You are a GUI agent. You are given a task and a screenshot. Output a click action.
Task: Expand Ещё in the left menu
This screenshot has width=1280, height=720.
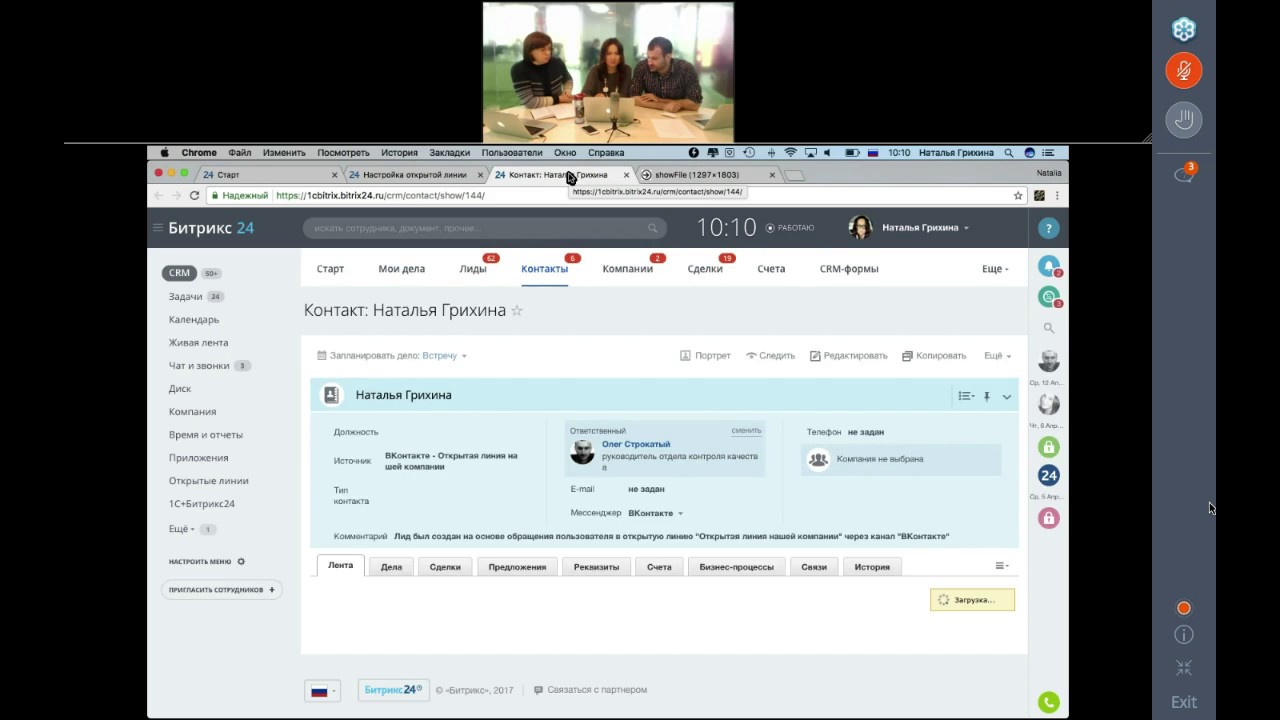pos(181,528)
